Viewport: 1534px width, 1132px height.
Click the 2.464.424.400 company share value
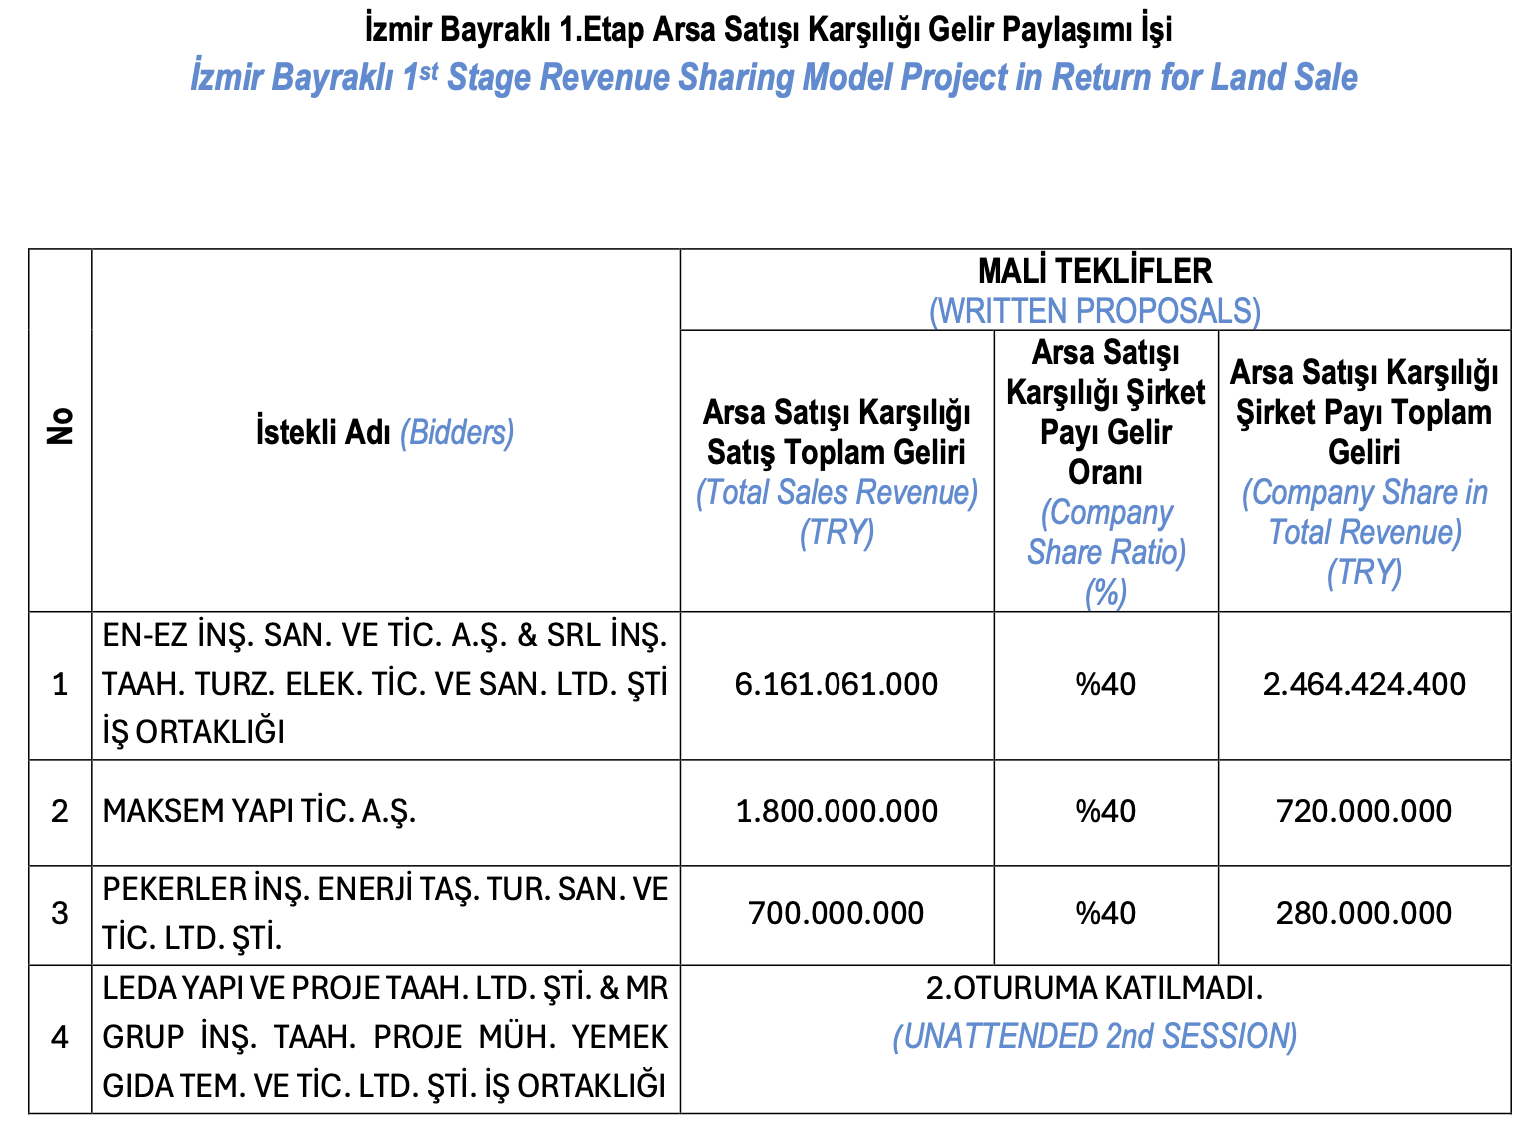pyautogui.click(x=1364, y=684)
